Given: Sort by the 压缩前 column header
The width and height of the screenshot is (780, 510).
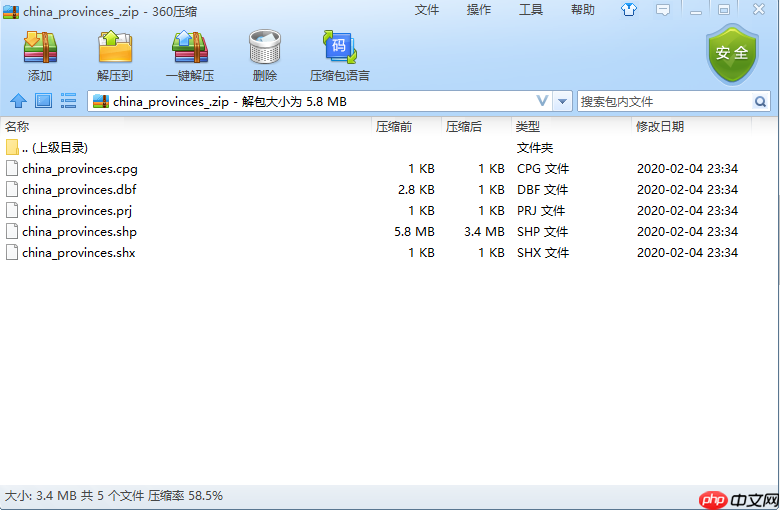Looking at the screenshot, I should (406, 126).
